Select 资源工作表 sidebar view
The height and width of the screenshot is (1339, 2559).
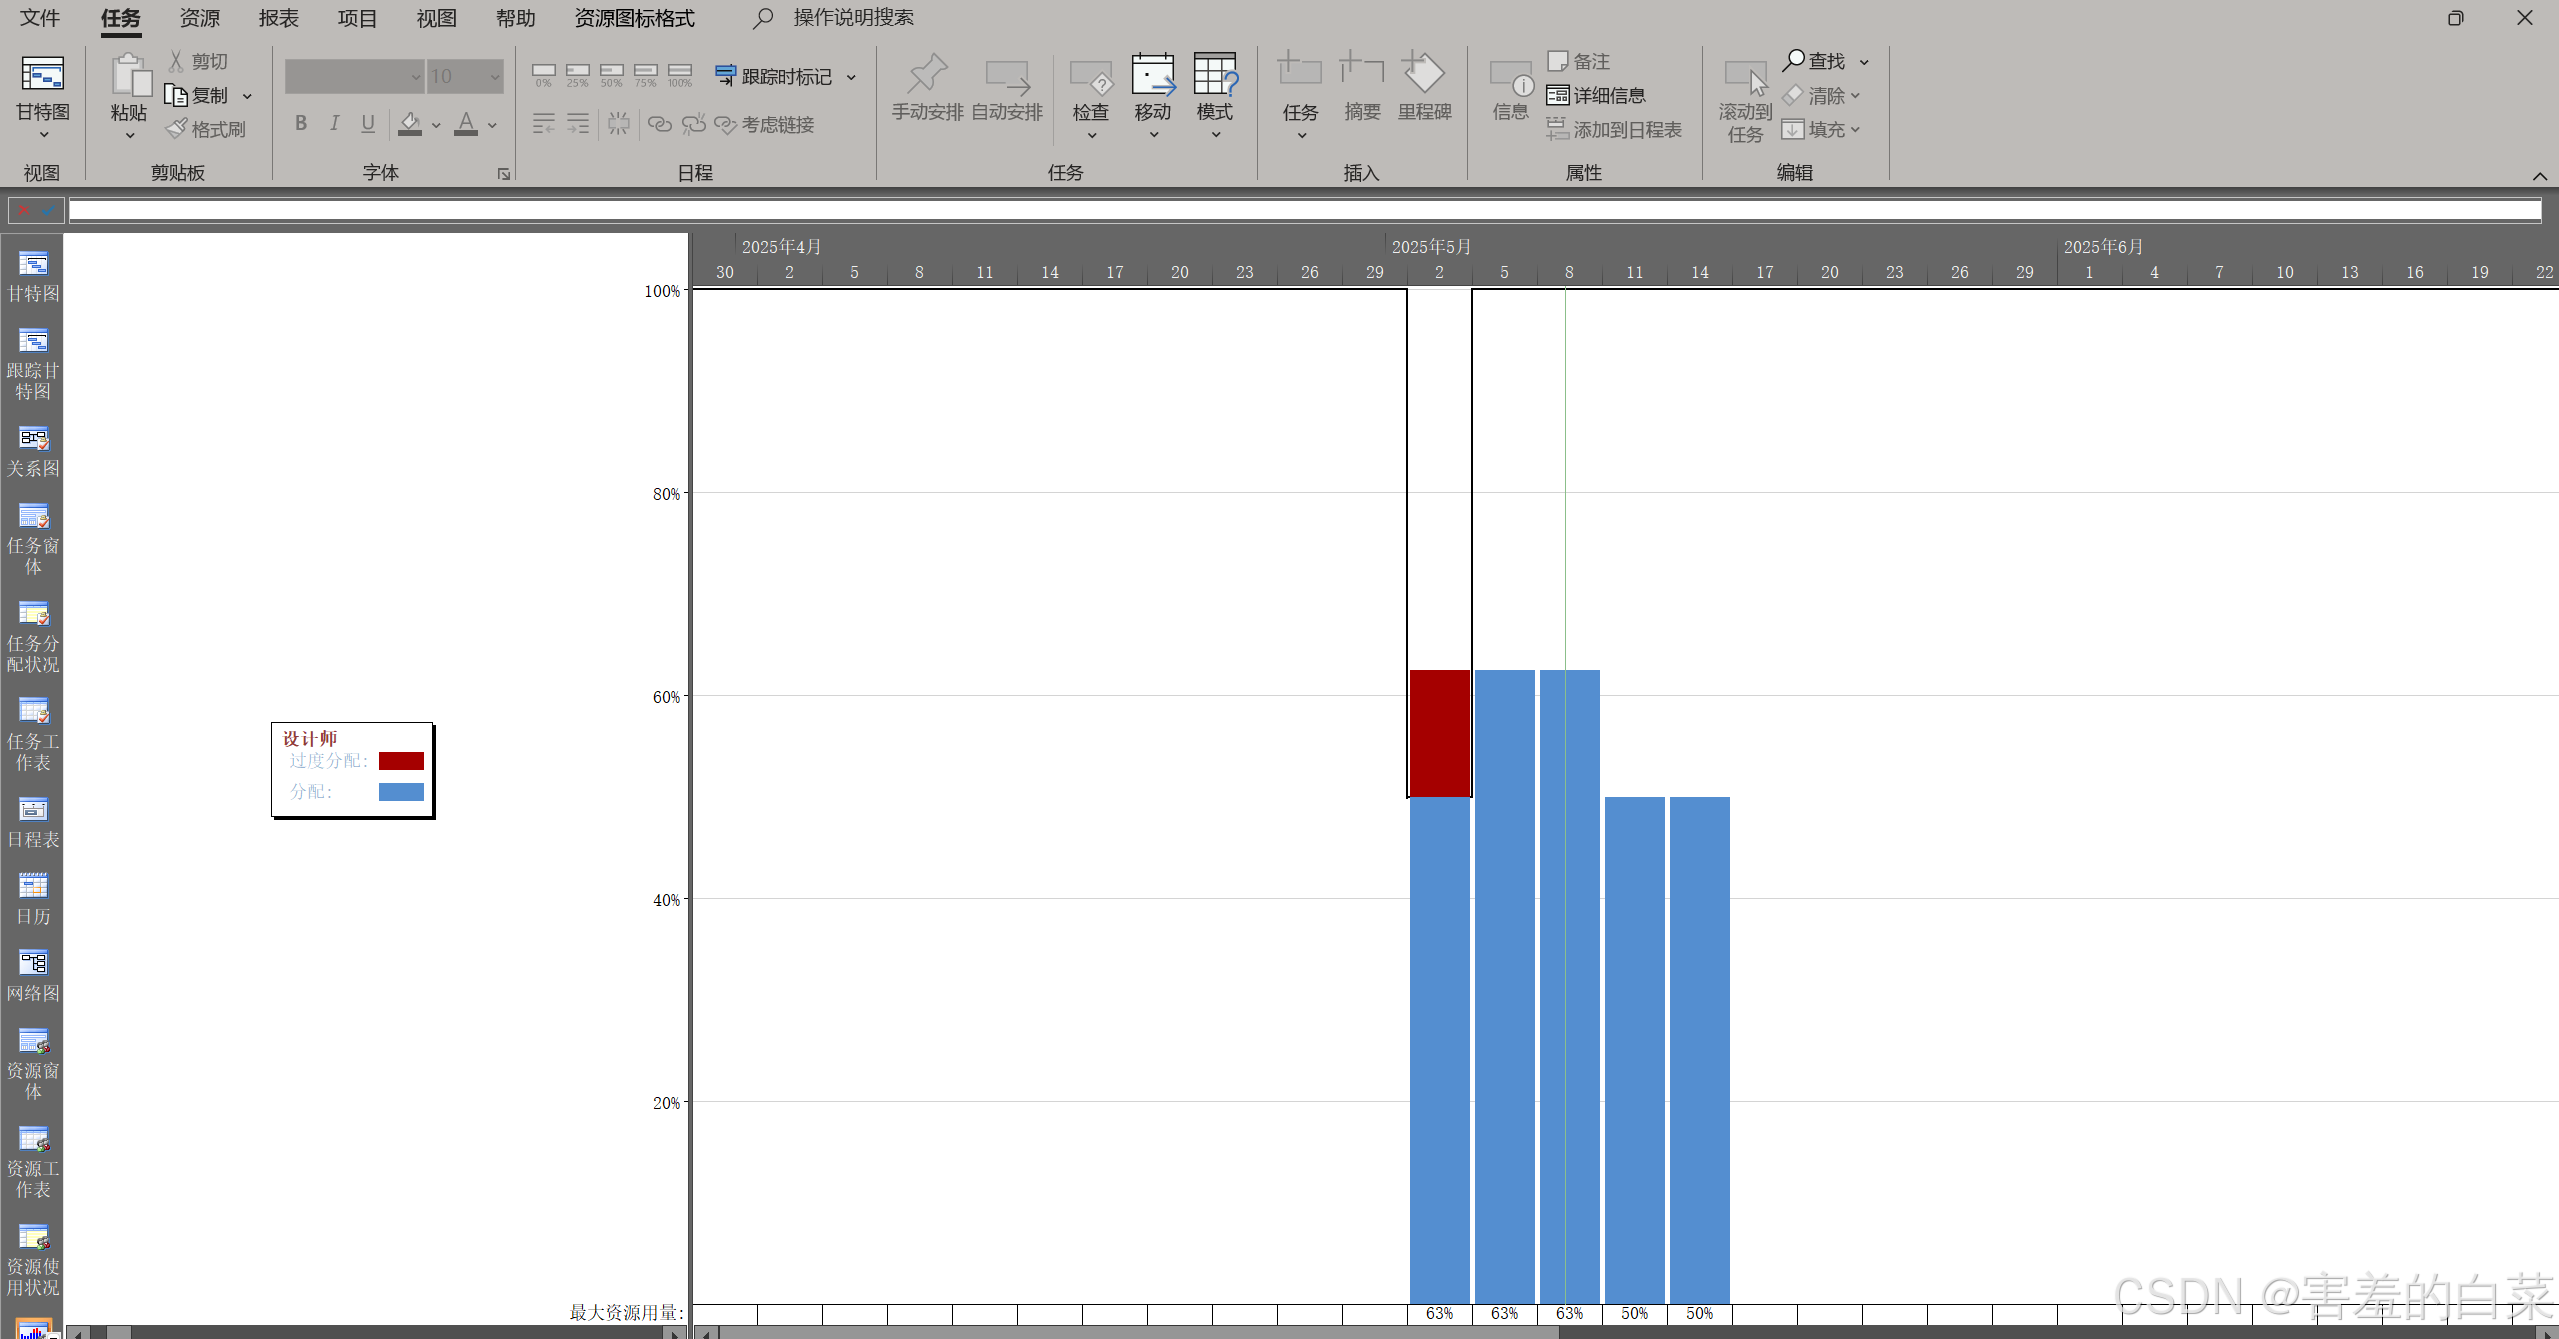(33, 1160)
